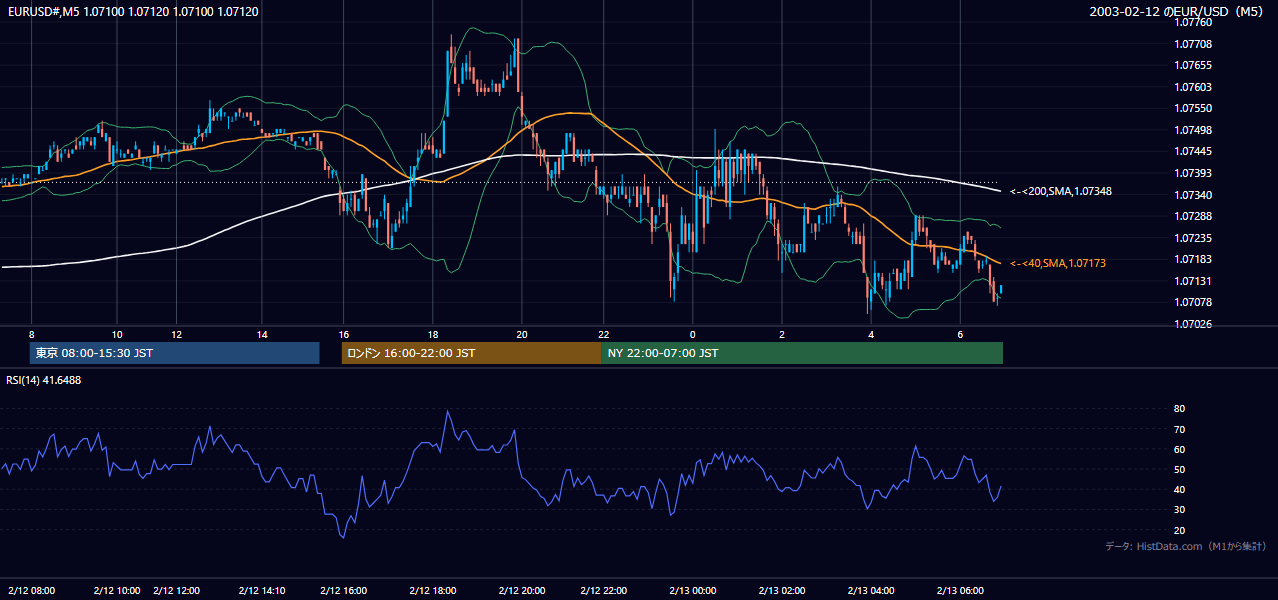Viewport: 1278px width, 600px height.
Task: Click the 1.07655 price axis label
Action: click(1193, 65)
